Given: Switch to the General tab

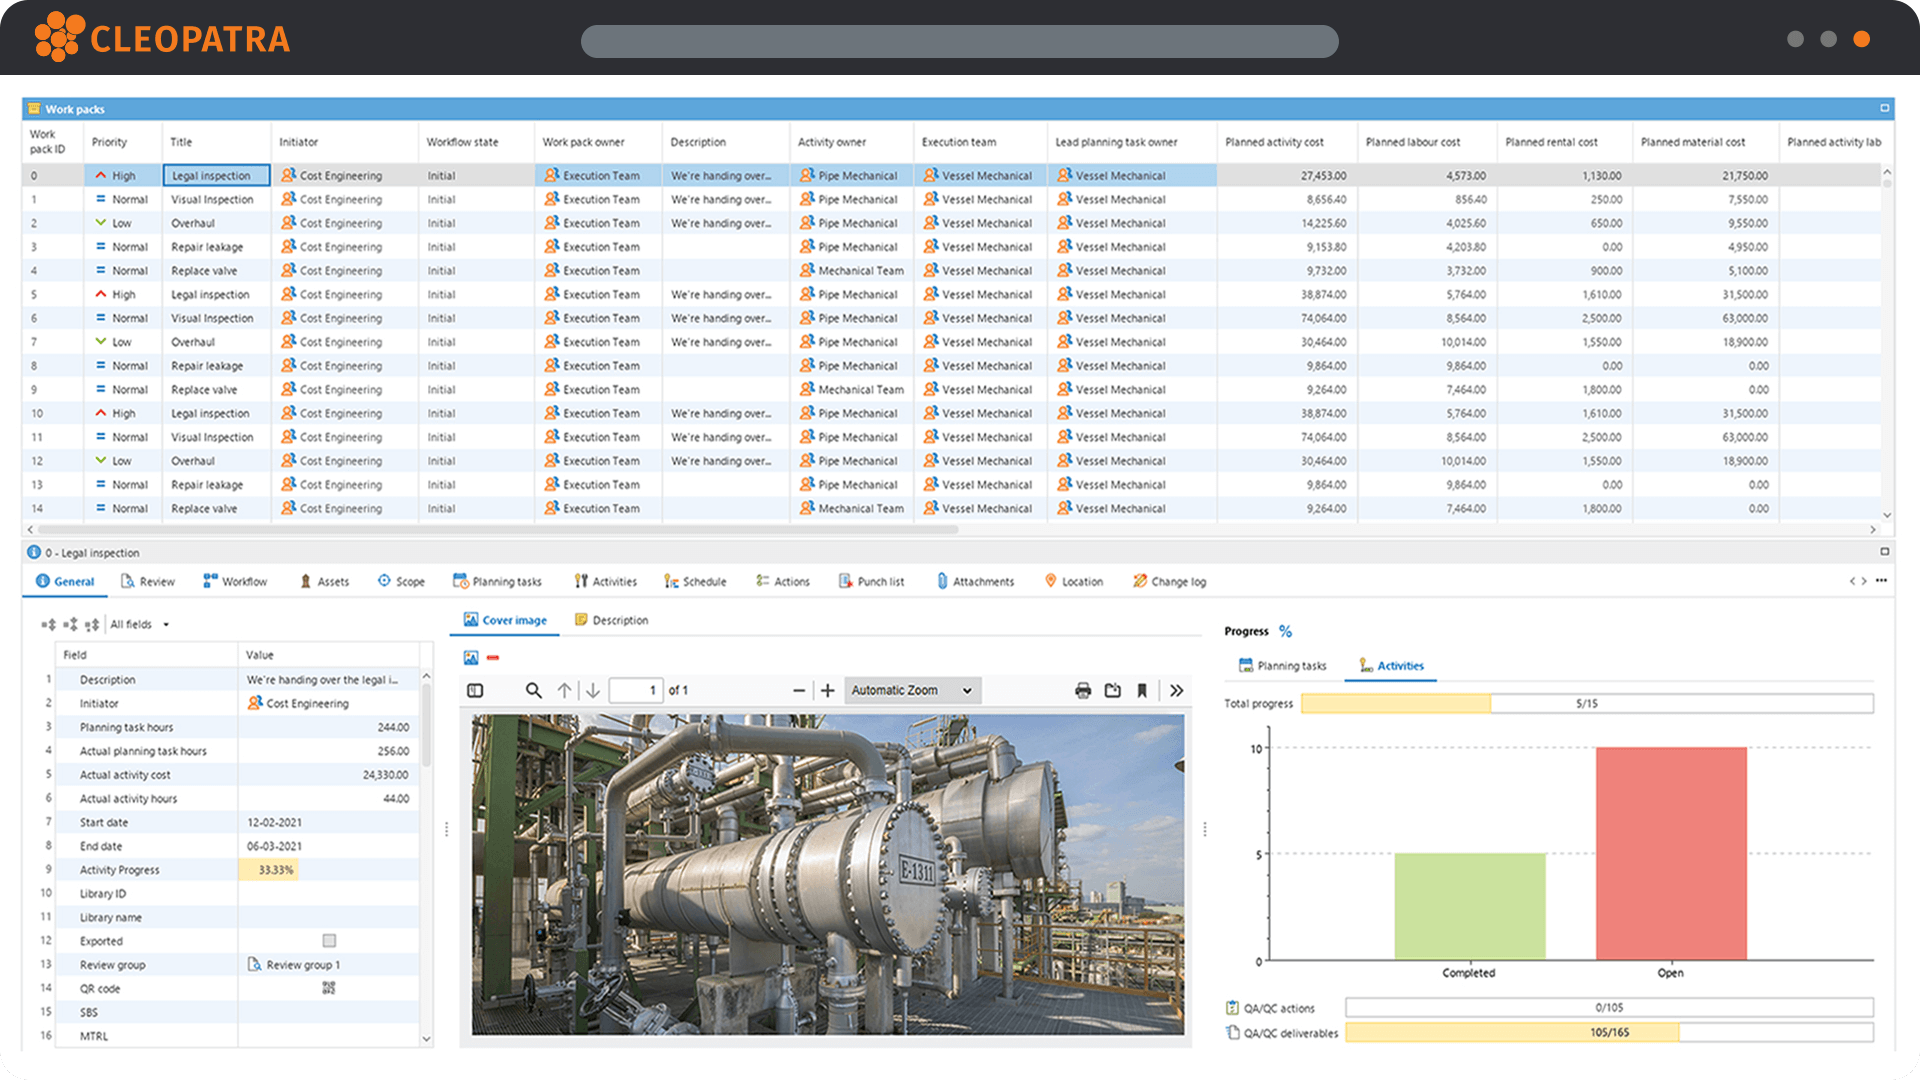Looking at the screenshot, I should click(65, 581).
